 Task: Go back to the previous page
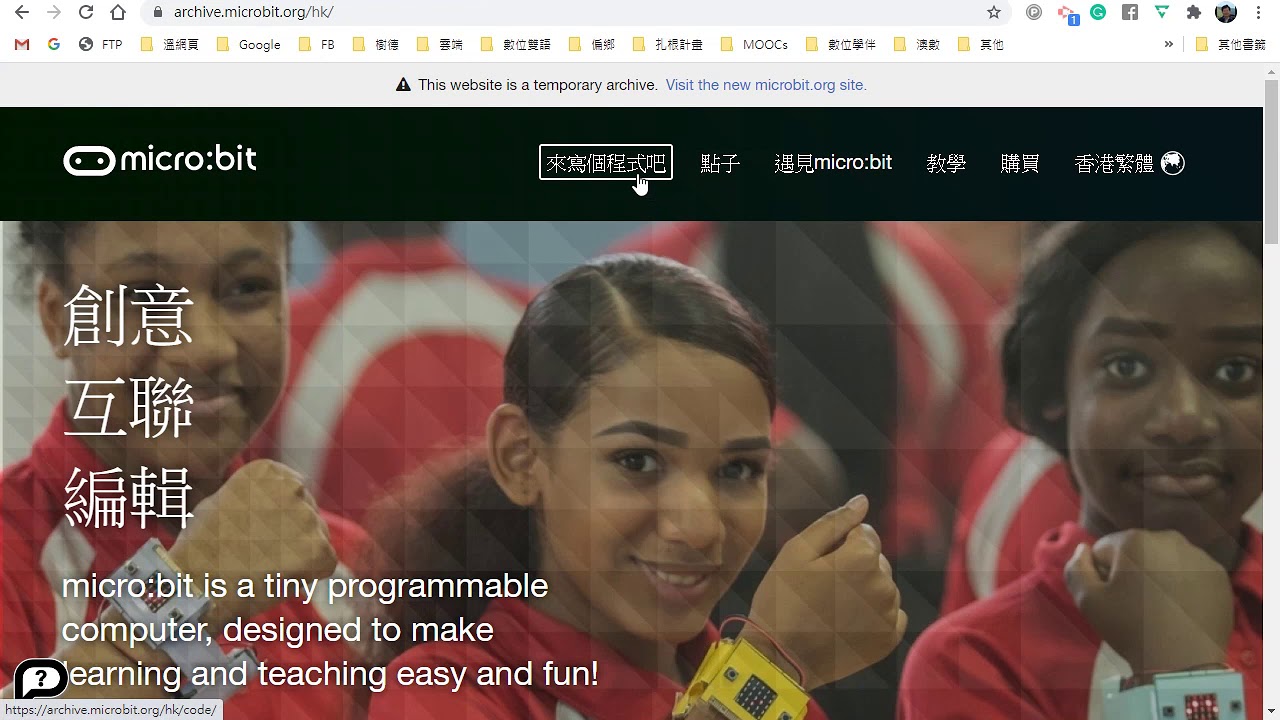pyautogui.click(x=22, y=13)
